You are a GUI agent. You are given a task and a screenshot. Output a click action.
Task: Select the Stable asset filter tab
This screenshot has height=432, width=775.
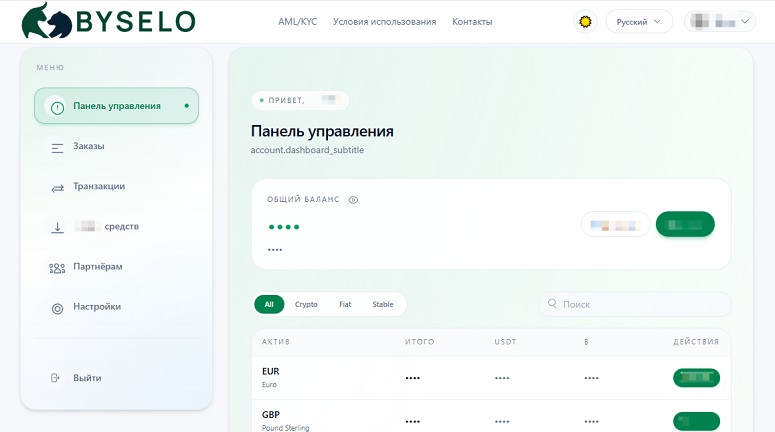(383, 304)
